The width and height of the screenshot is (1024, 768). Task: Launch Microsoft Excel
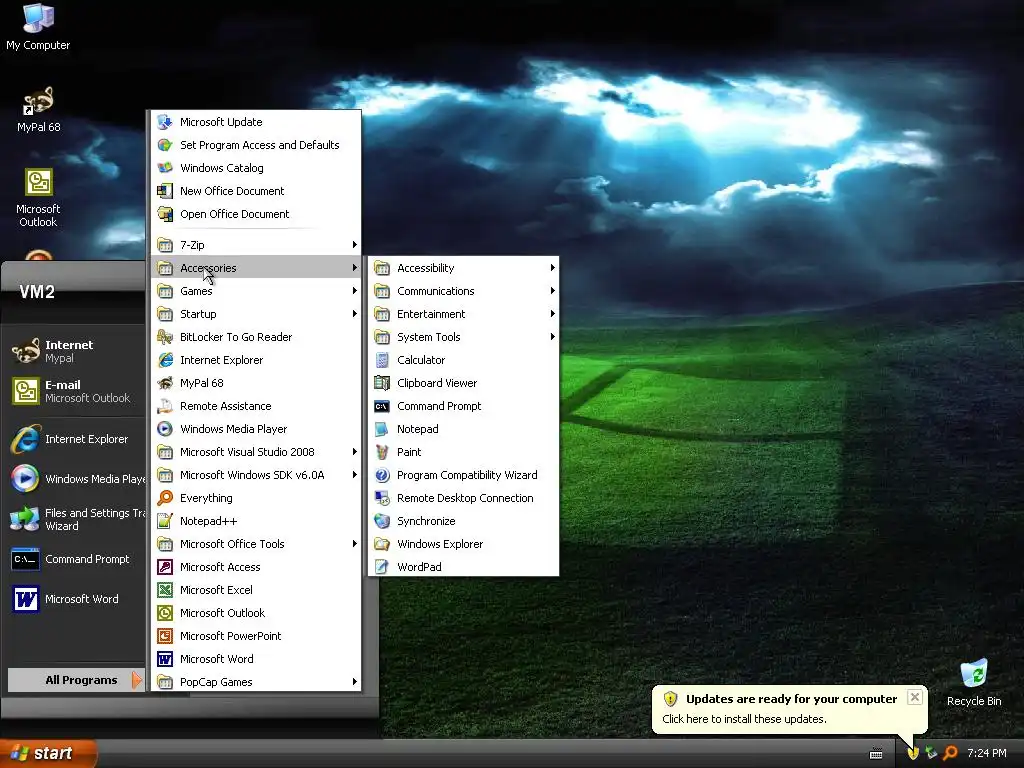256,590
